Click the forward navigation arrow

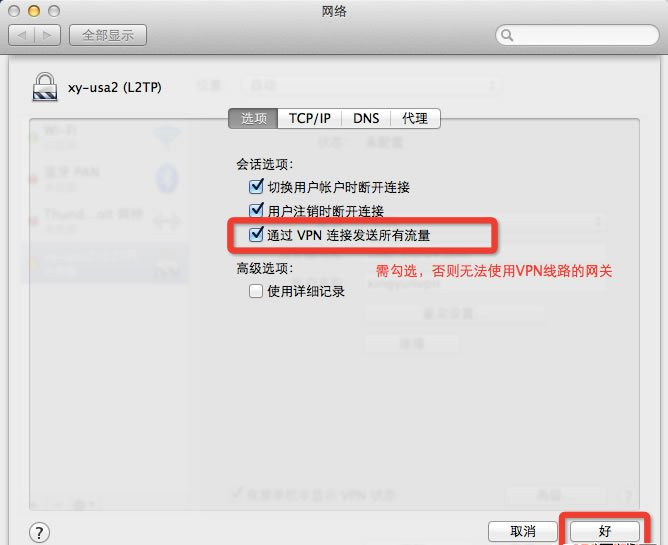click(x=47, y=35)
